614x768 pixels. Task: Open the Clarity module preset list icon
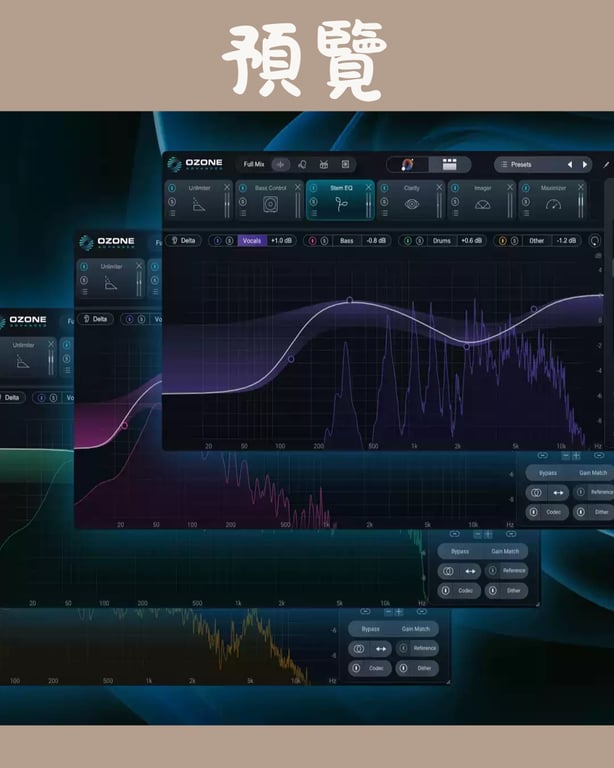click(x=384, y=213)
